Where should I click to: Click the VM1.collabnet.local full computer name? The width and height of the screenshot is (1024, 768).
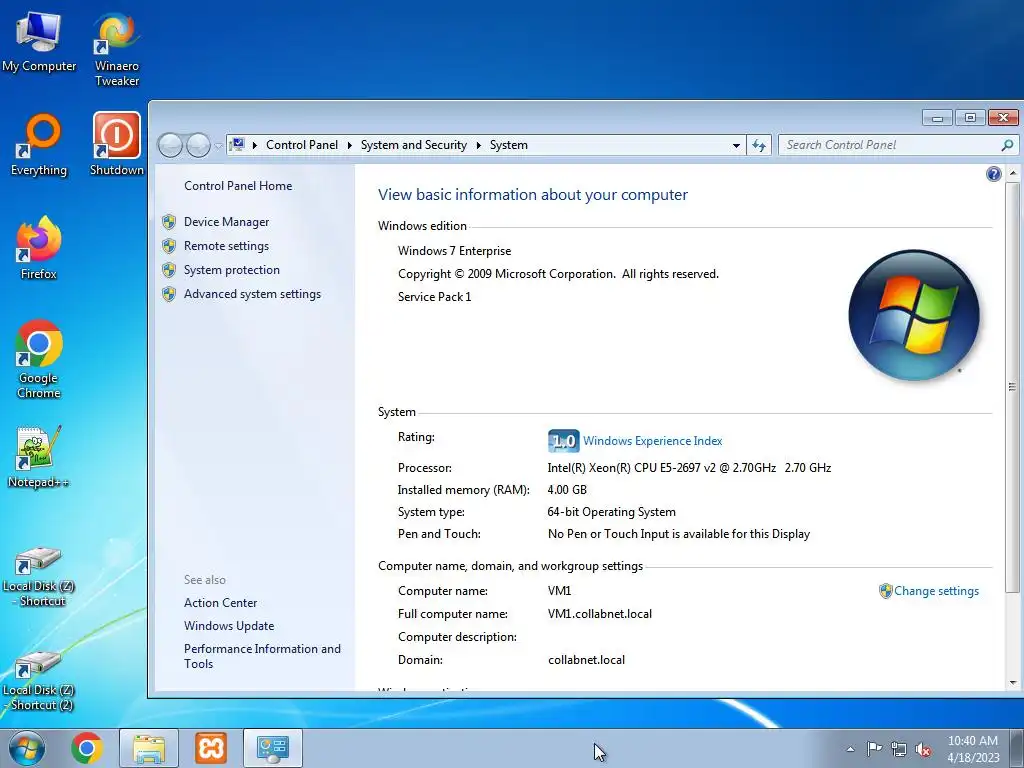click(x=600, y=614)
